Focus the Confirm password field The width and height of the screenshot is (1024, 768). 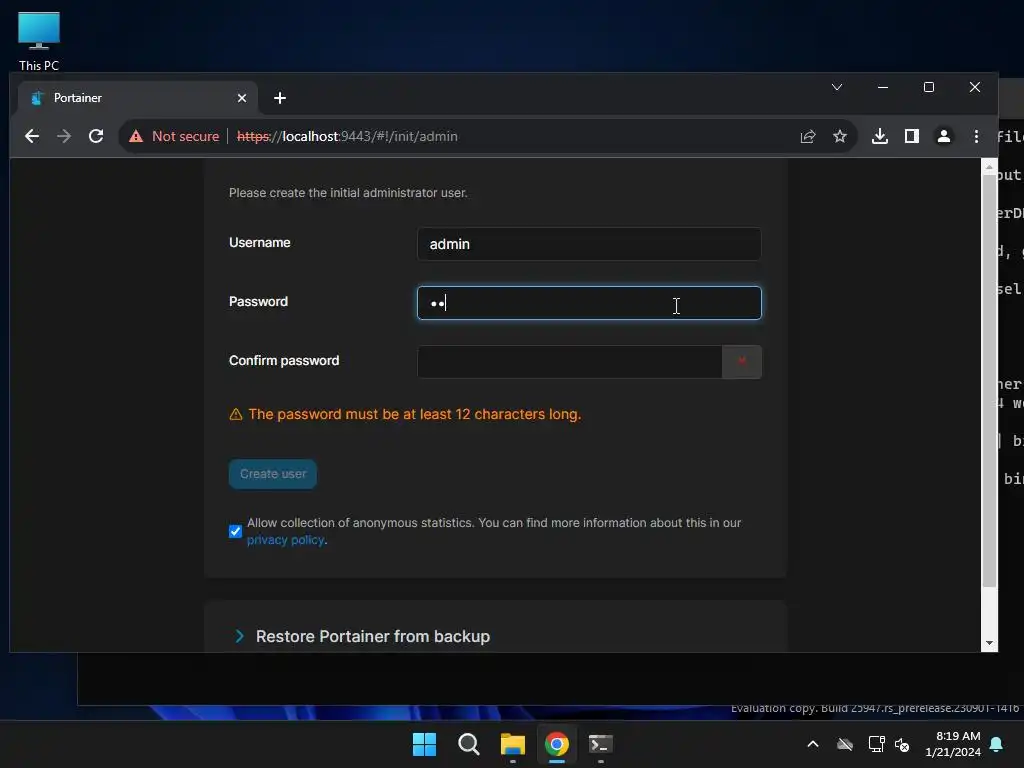coord(569,362)
